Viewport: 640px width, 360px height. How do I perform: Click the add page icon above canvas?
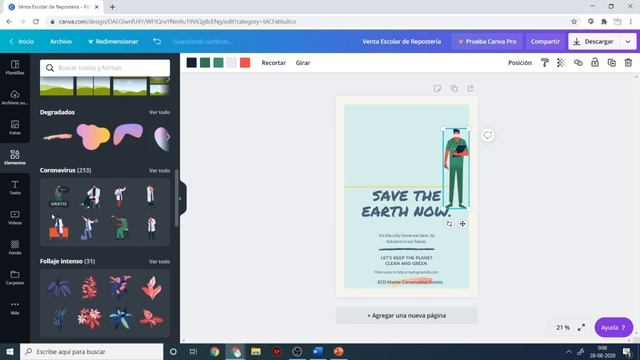471,88
